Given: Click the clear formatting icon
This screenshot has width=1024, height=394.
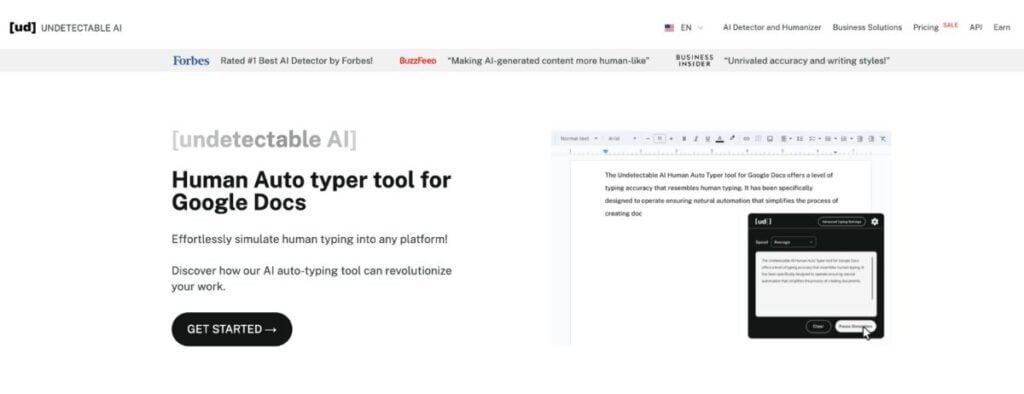Looking at the screenshot, I should [883, 139].
